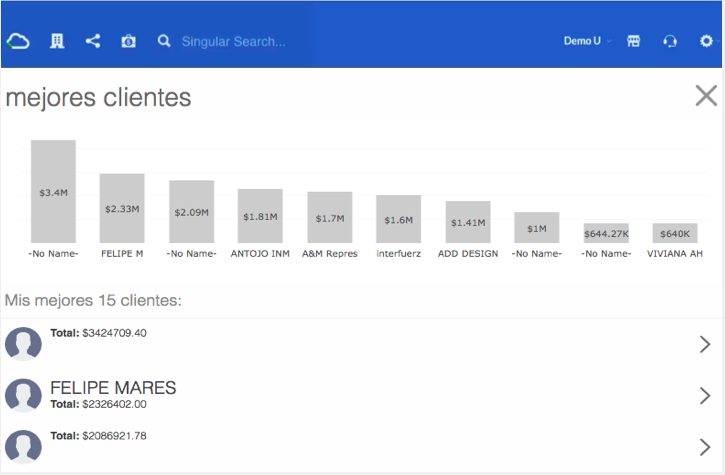Click the cloud home icon

click(x=19, y=42)
